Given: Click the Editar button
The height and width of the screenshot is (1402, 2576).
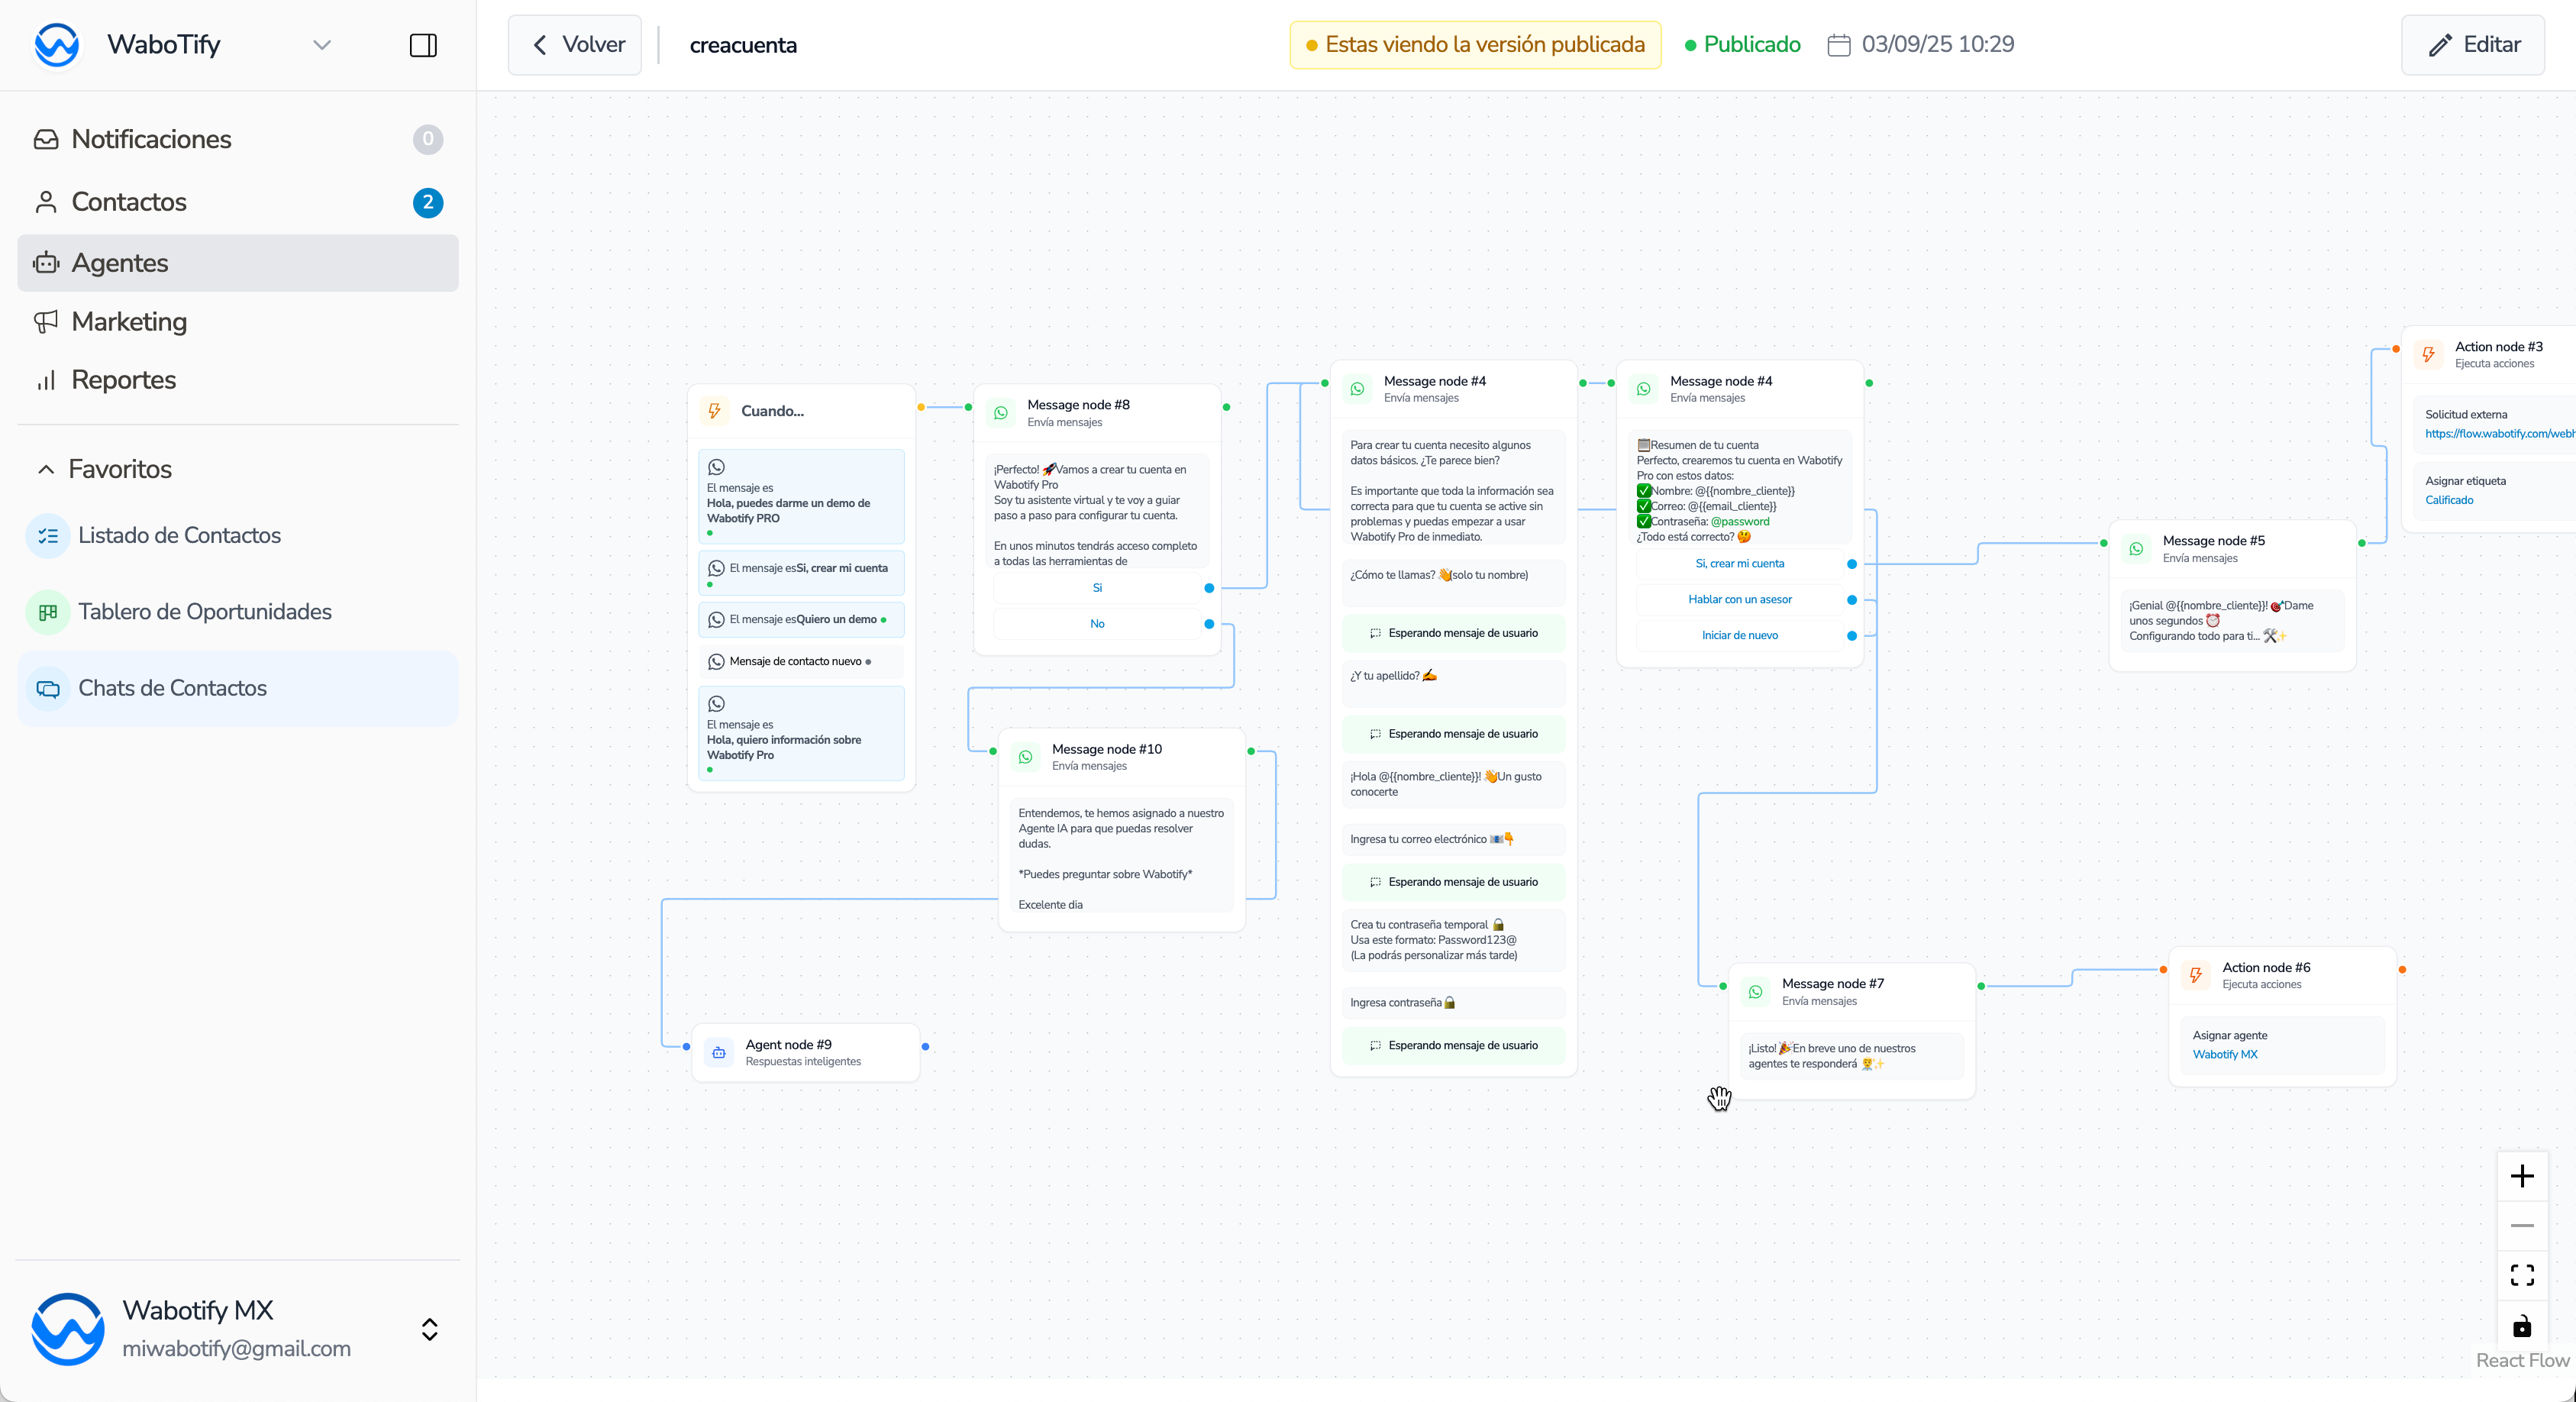Looking at the screenshot, I should [x=2473, y=45].
